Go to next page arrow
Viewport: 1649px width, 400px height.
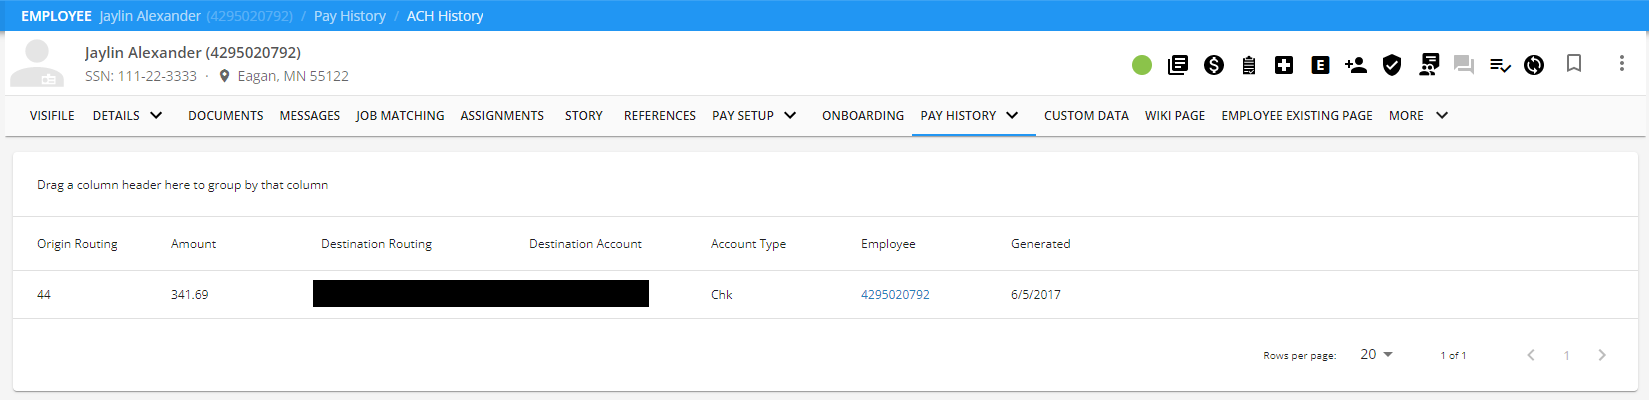click(1602, 355)
